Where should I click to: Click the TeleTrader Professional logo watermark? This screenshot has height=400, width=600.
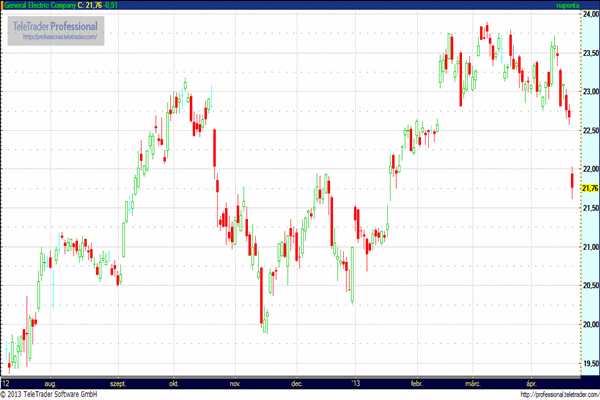point(58,25)
